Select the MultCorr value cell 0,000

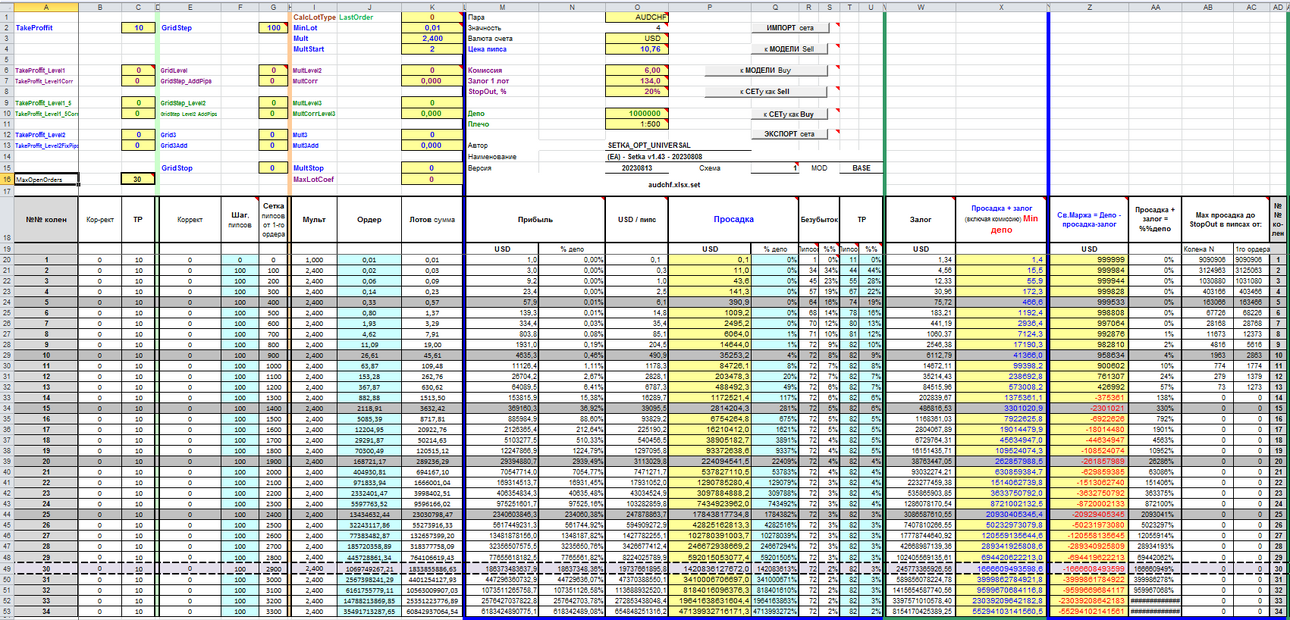[431, 81]
